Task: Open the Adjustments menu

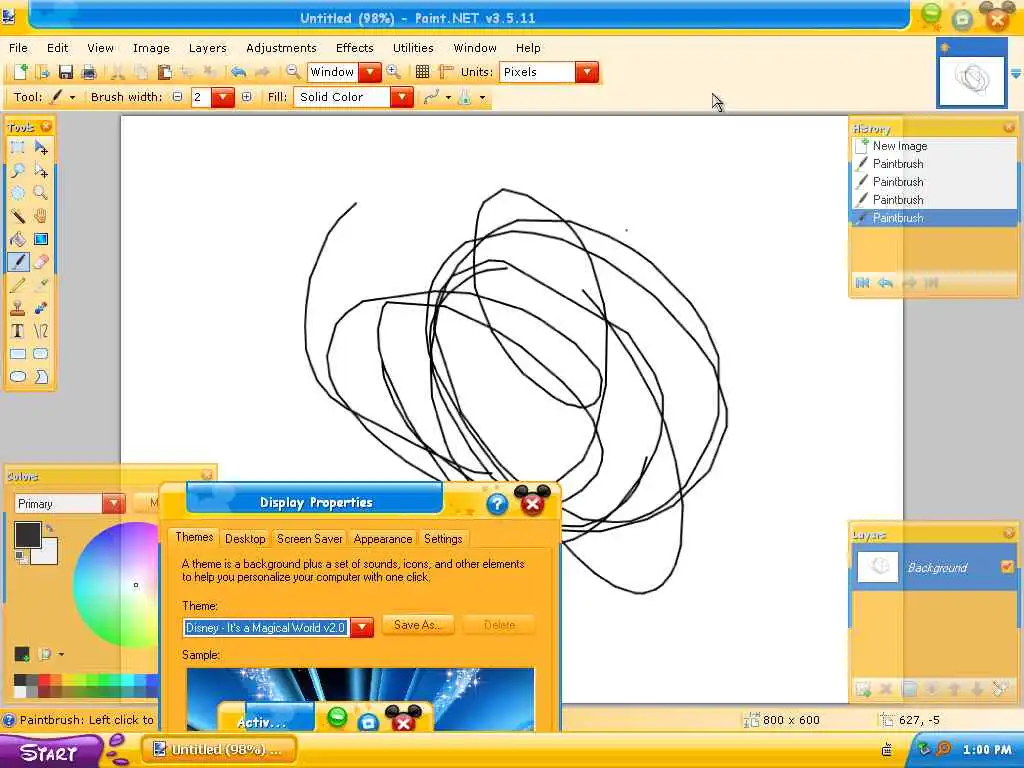Action: pos(281,48)
